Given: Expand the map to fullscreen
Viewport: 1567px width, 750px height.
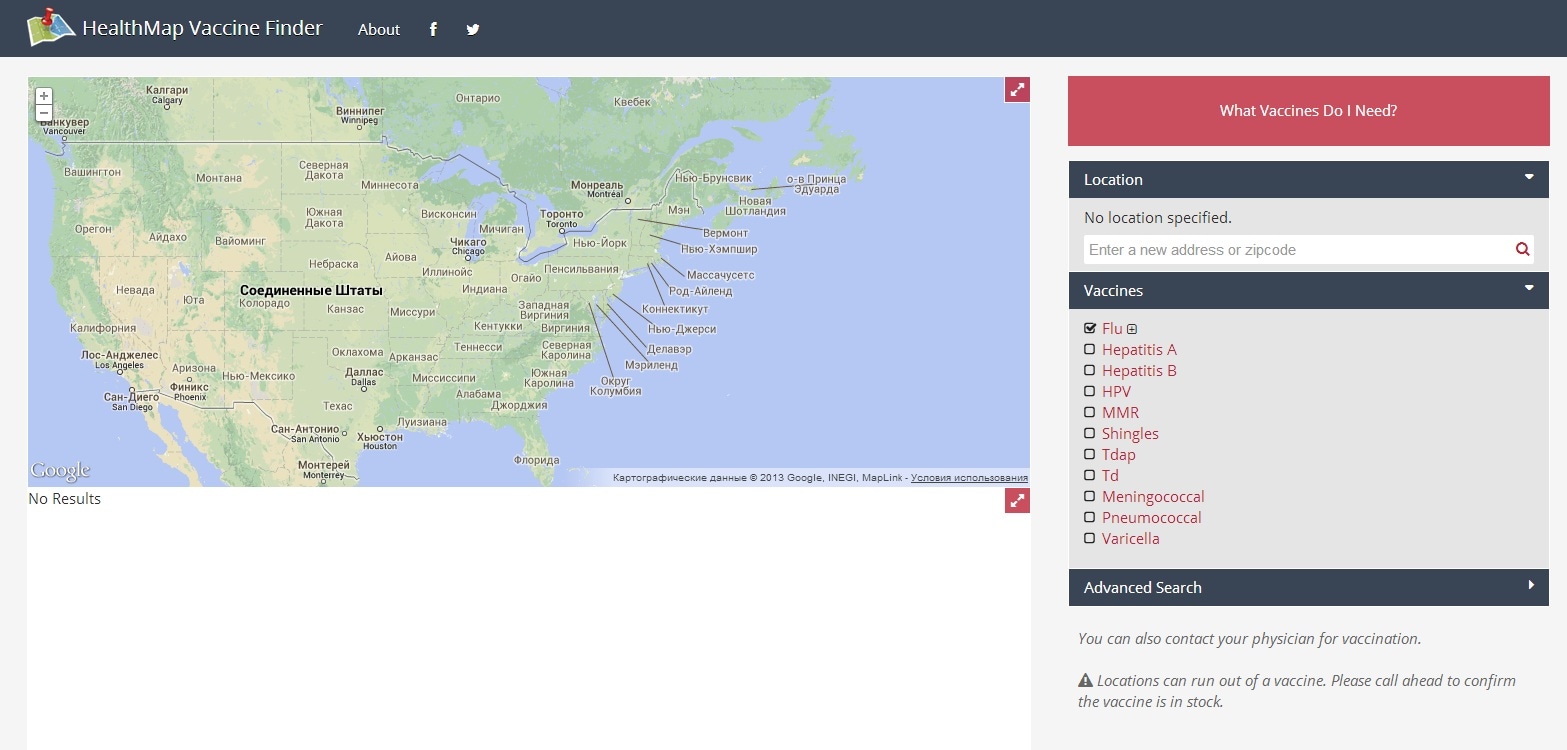Looking at the screenshot, I should point(1017,90).
